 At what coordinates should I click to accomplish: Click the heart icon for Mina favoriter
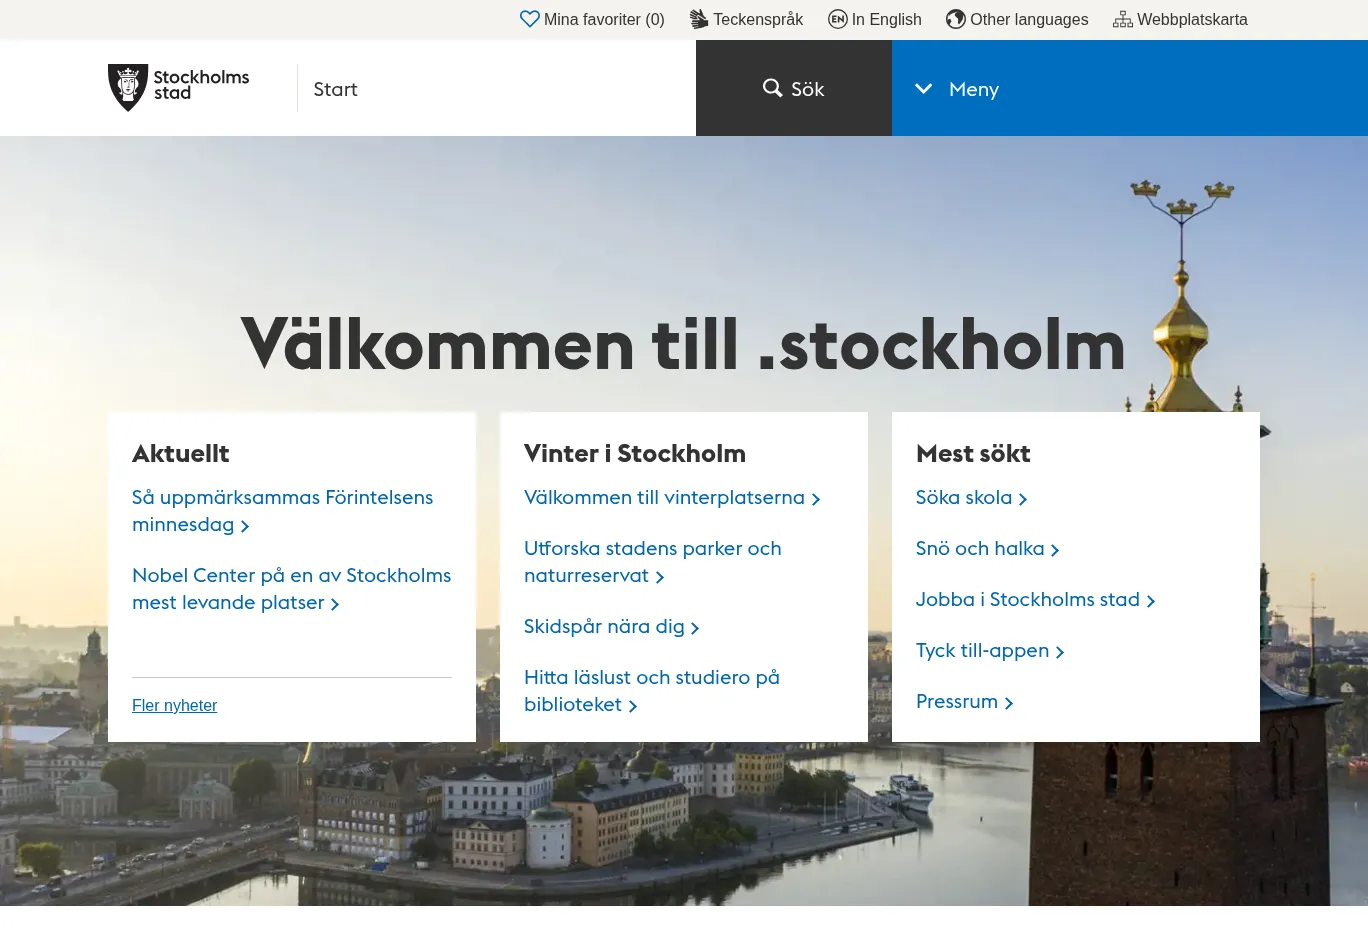[529, 19]
